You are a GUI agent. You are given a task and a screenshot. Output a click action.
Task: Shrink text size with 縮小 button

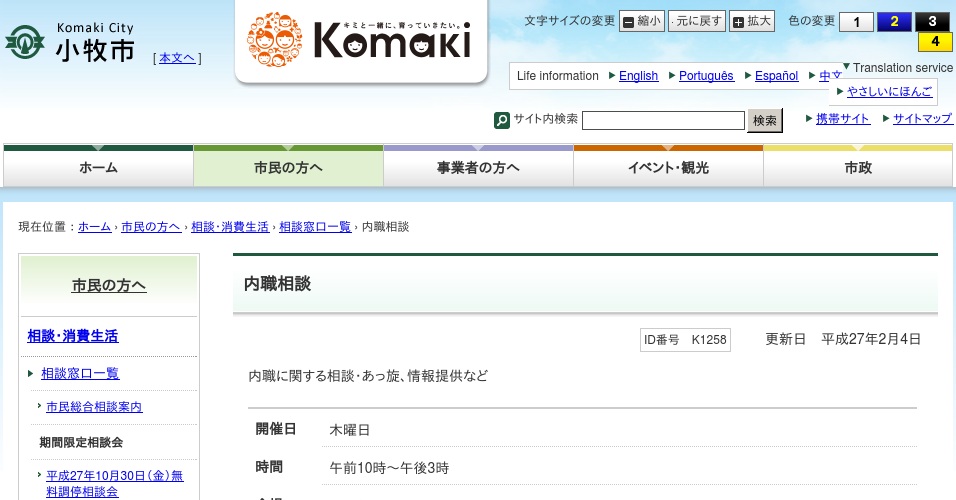click(x=641, y=21)
